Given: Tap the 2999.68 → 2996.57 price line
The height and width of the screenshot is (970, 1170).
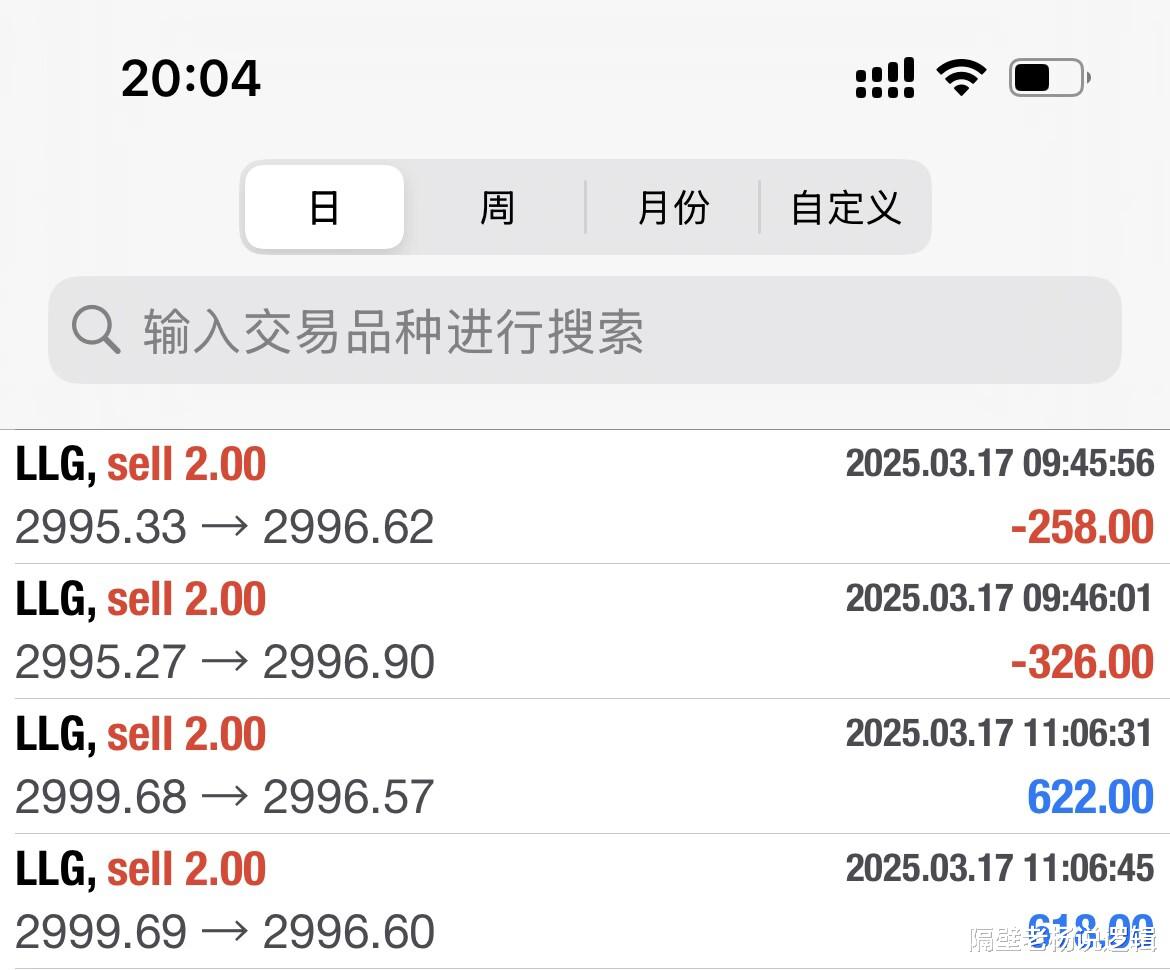Looking at the screenshot, I should tap(225, 797).
